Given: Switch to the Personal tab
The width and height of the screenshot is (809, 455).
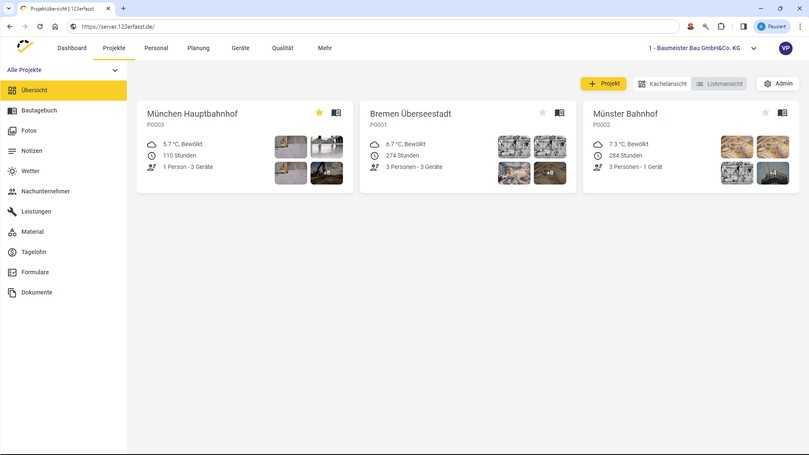Looking at the screenshot, I should pyautogui.click(x=156, y=48).
